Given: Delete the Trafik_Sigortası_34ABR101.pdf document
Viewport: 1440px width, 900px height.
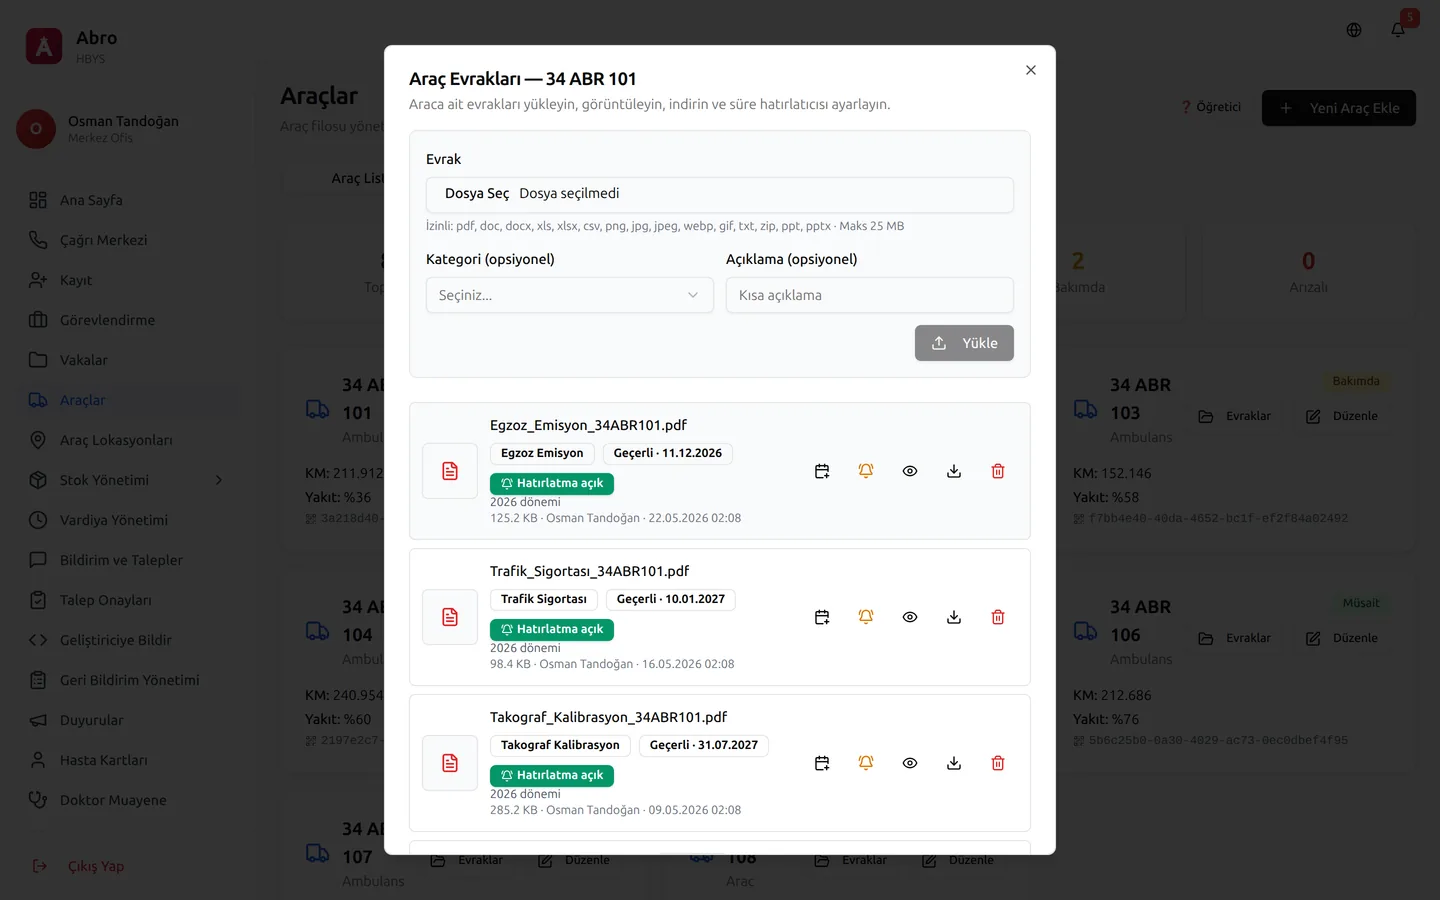Looking at the screenshot, I should click(998, 617).
